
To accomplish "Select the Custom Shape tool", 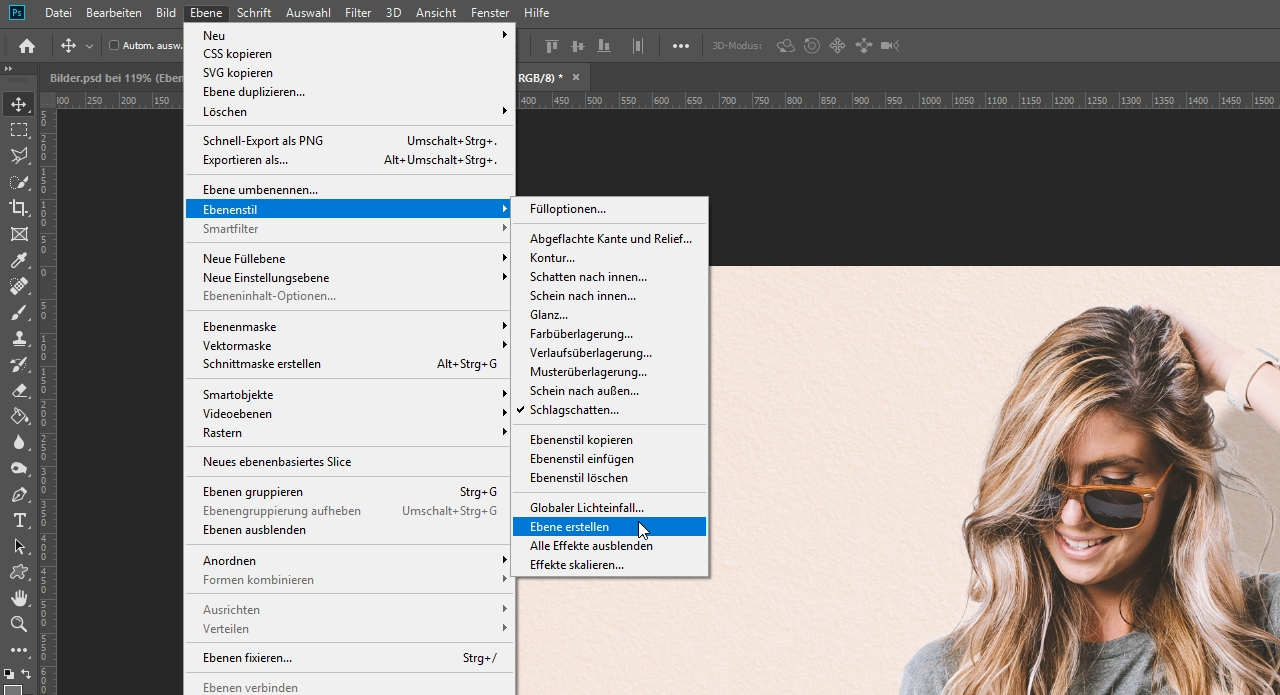I will point(19,572).
